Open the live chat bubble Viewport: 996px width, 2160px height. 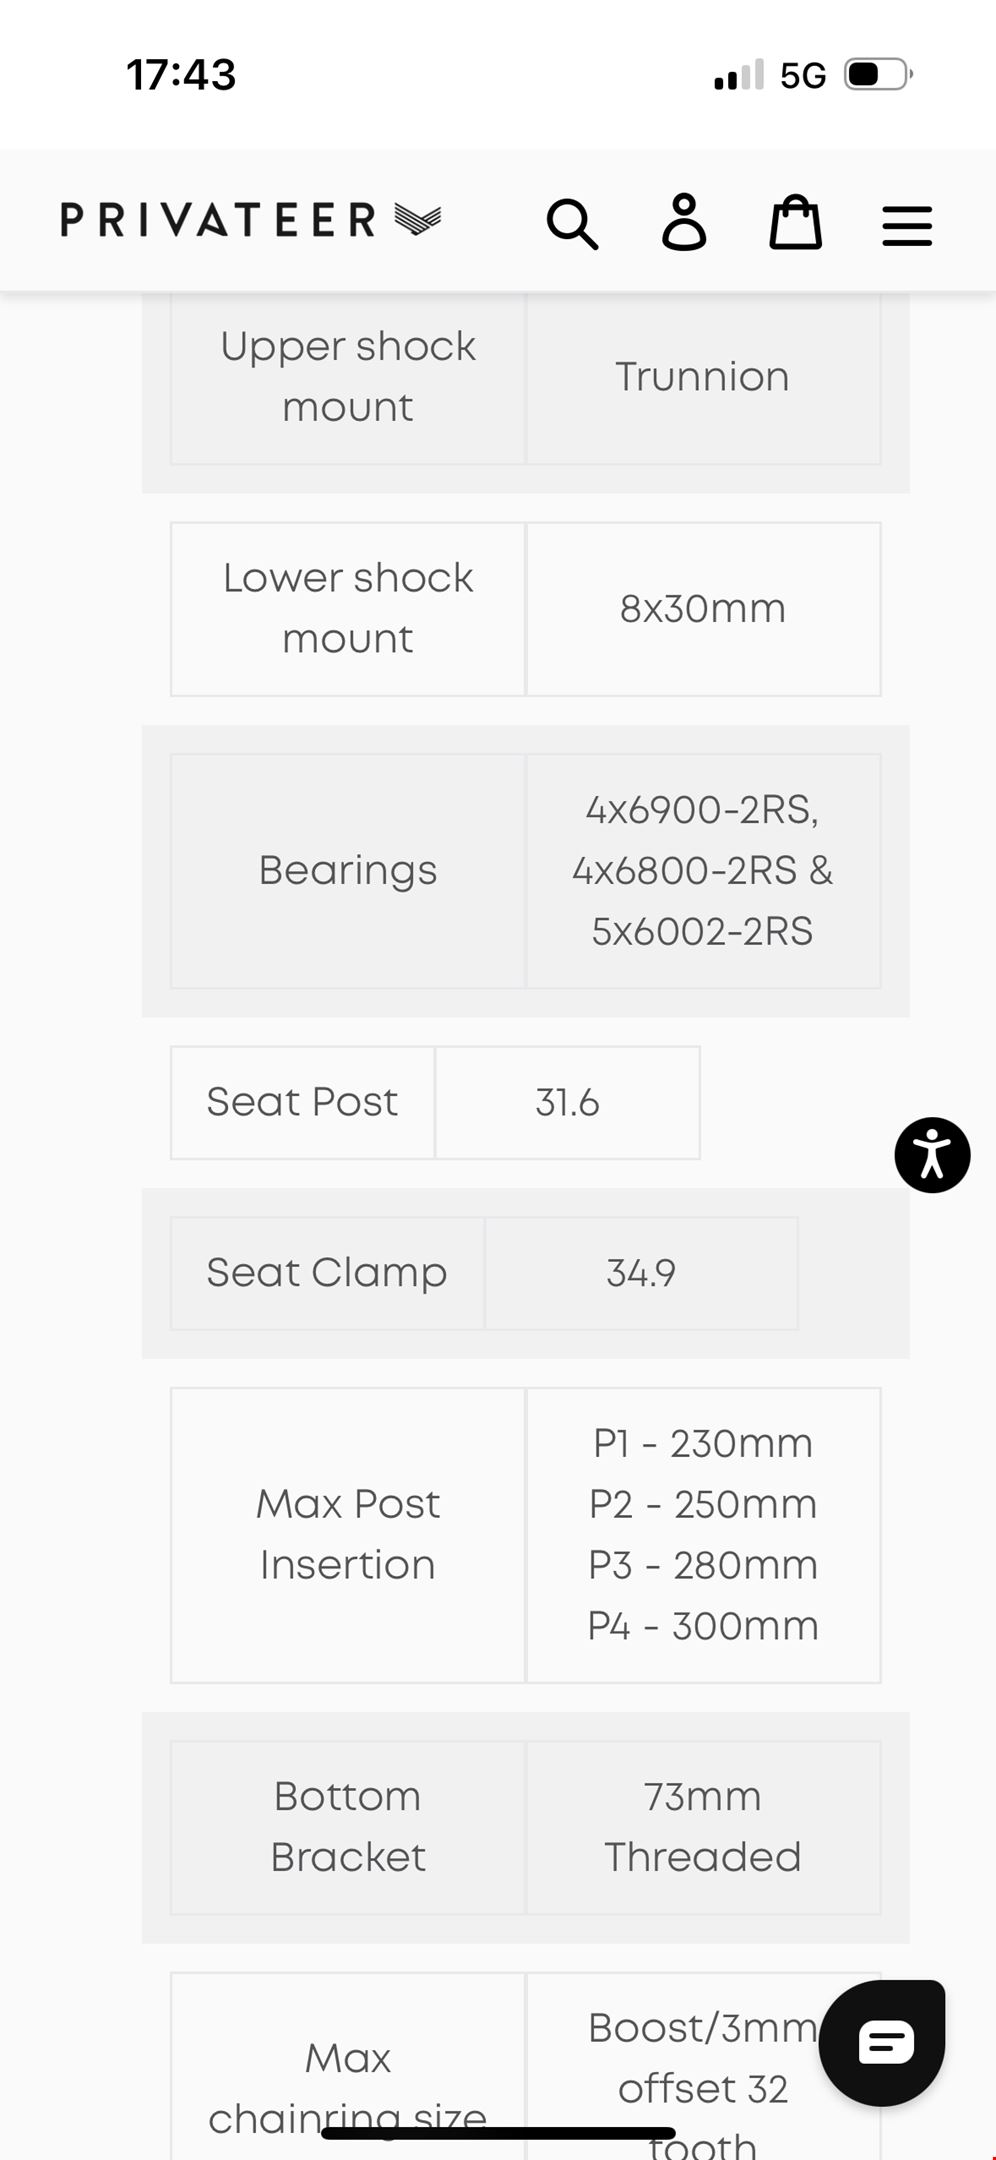(x=882, y=2042)
